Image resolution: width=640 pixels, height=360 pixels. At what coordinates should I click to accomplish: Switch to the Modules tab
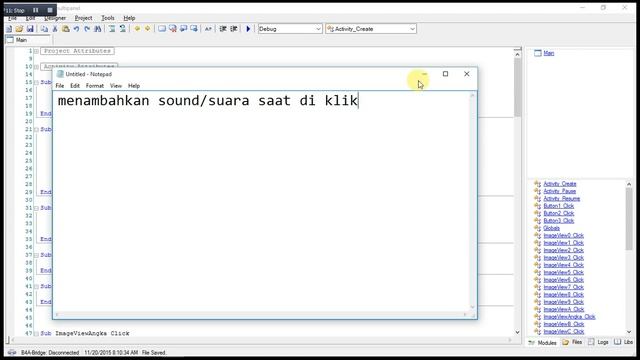[543, 342]
